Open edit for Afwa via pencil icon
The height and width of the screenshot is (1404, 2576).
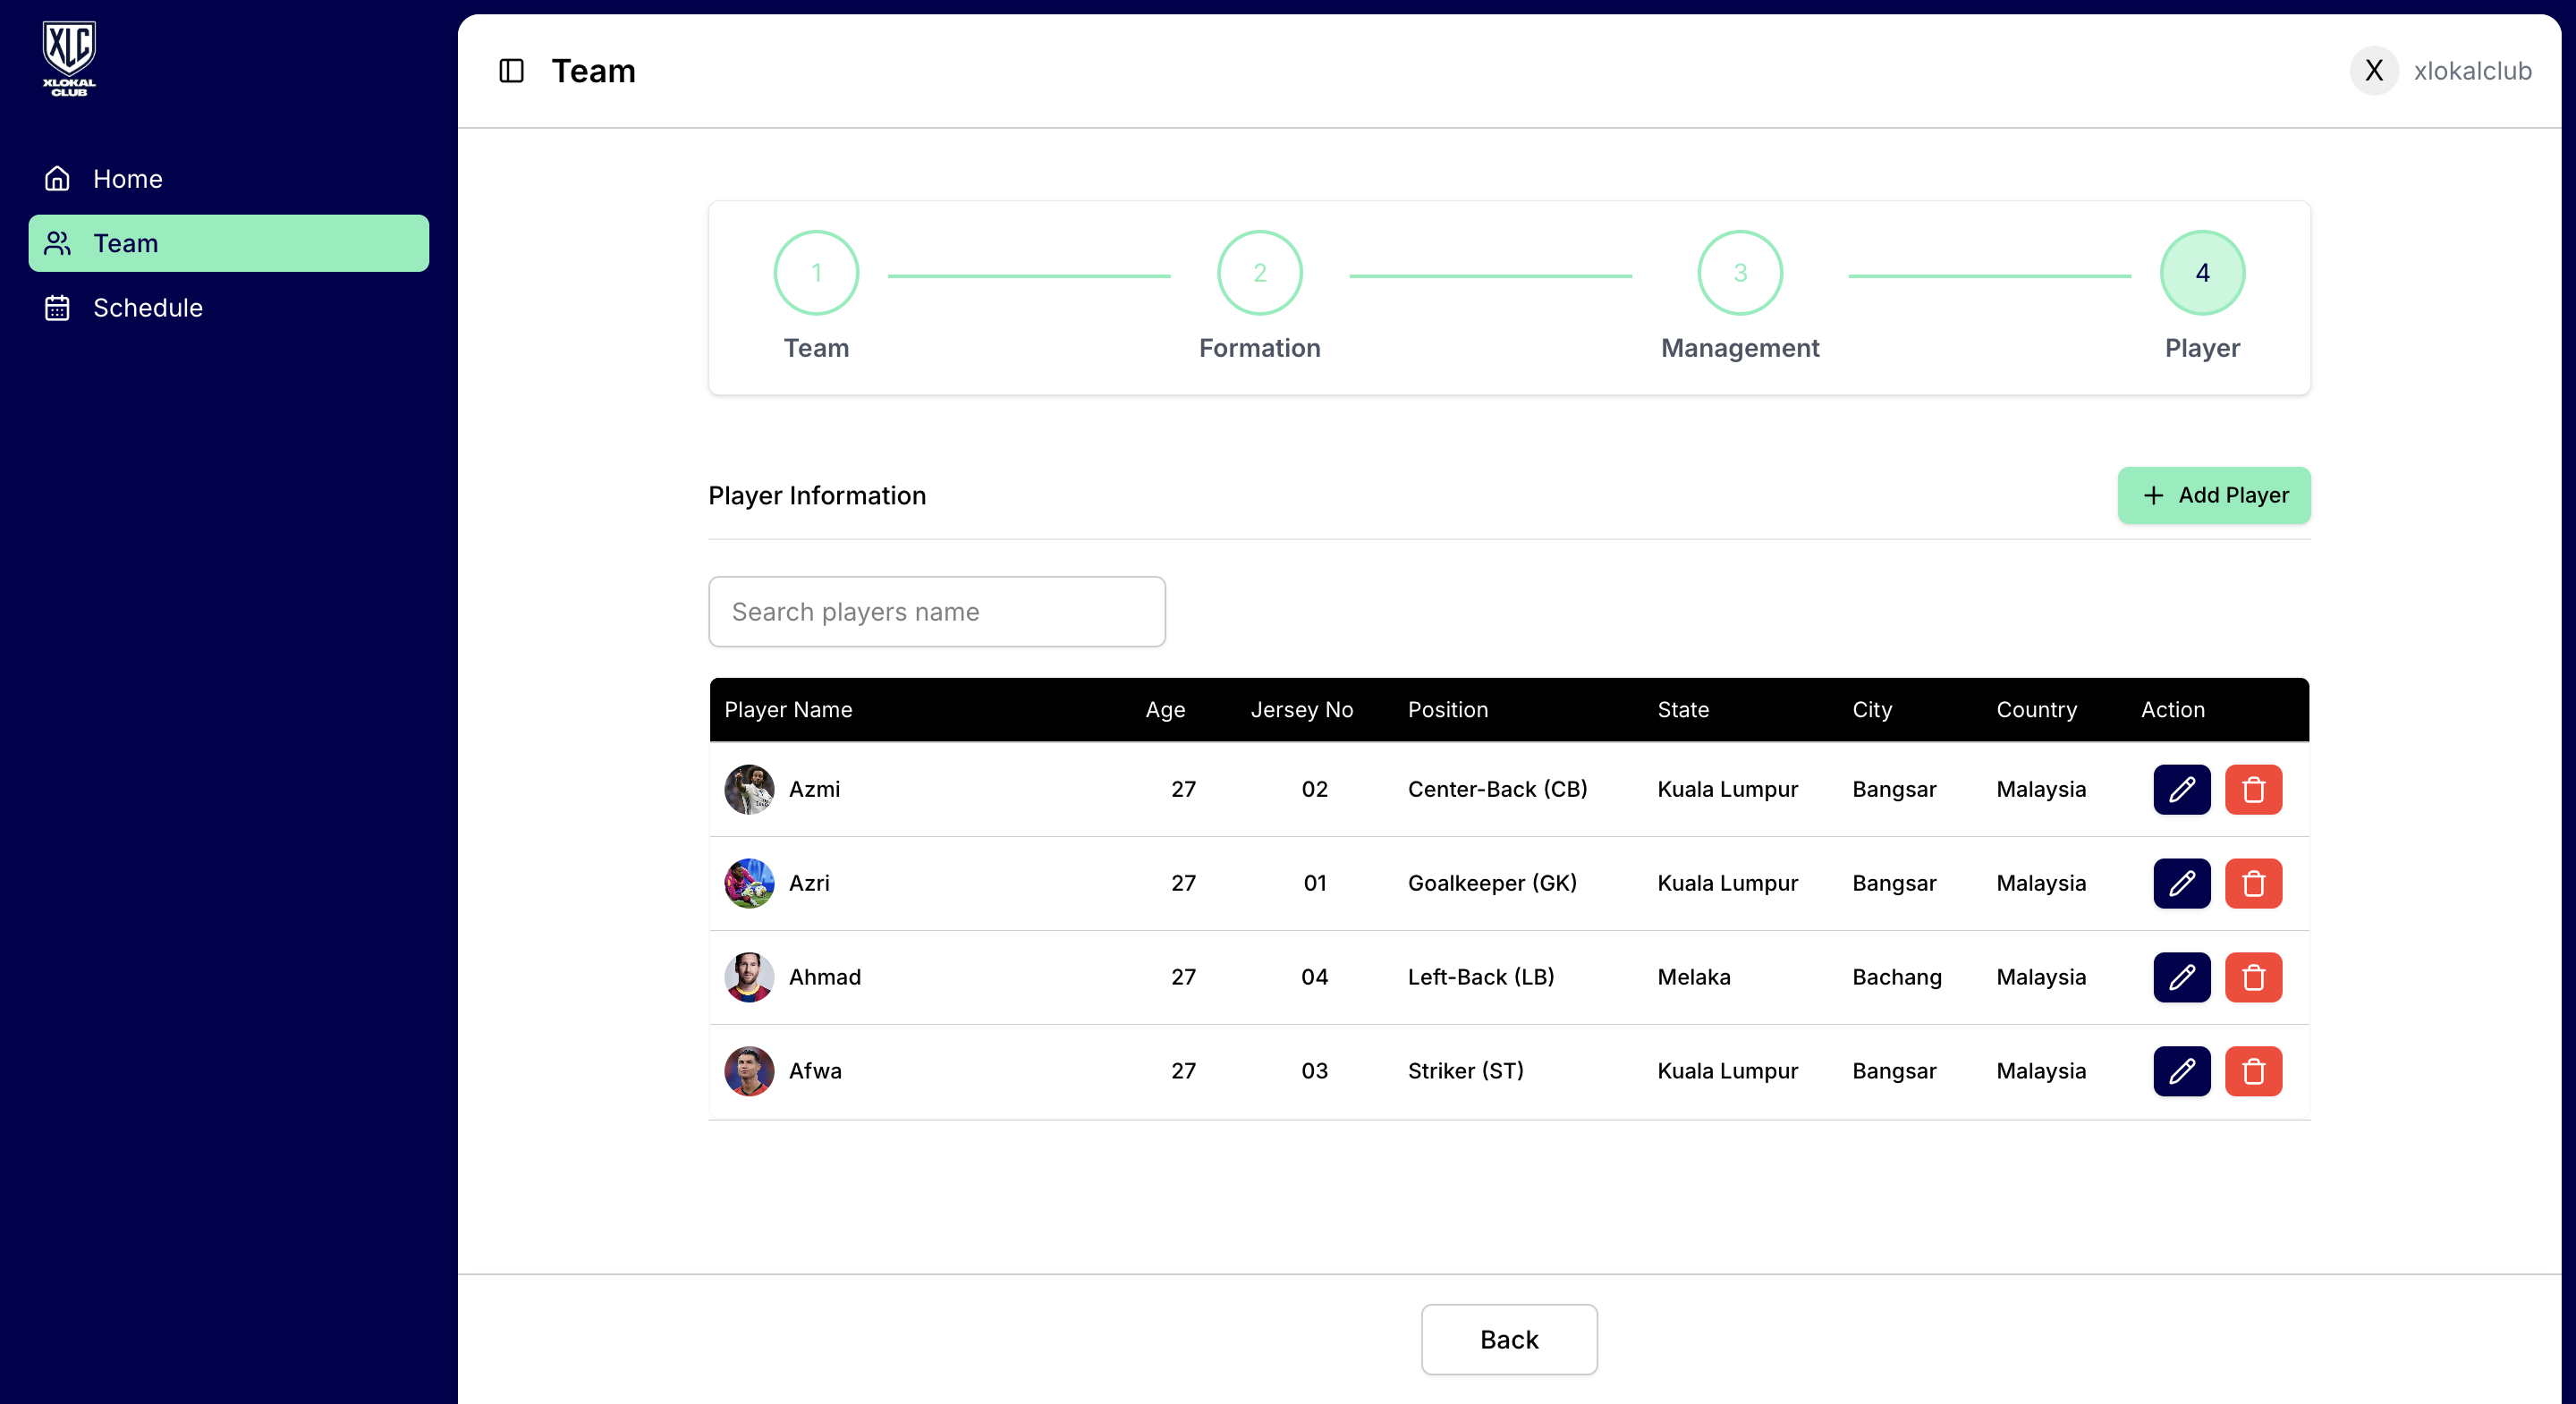pos(2181,1071)
